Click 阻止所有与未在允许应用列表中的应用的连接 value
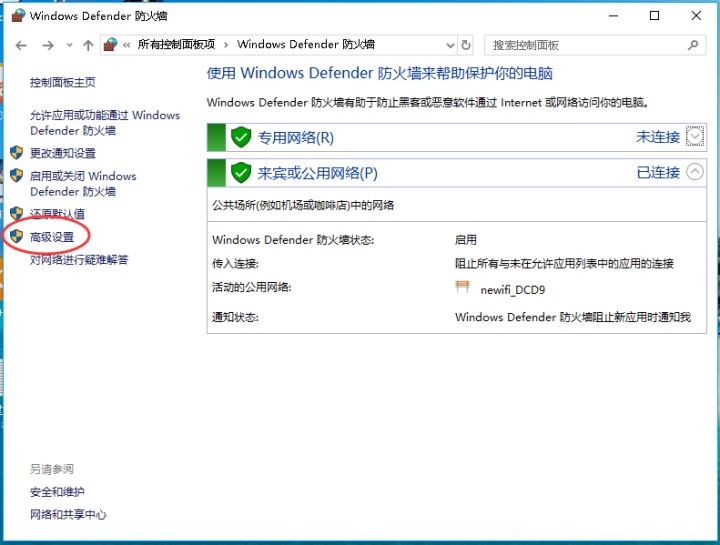This screenshot has width=720, height=545. 564,264
